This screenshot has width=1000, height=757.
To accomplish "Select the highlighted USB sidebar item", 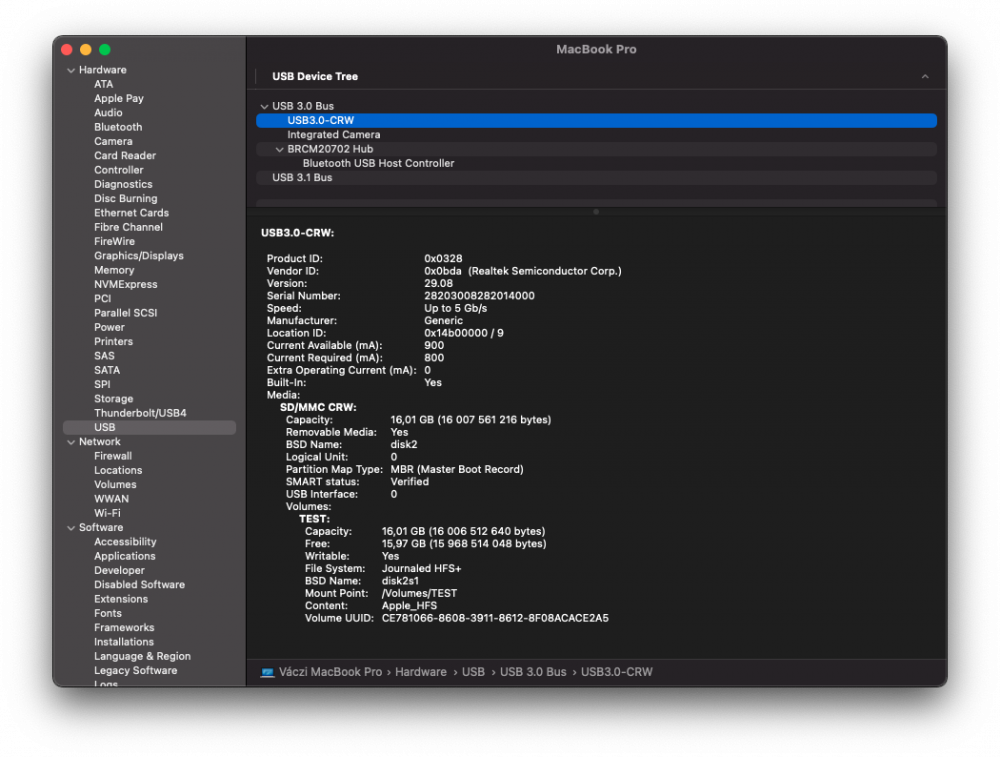I will point(149,428).
